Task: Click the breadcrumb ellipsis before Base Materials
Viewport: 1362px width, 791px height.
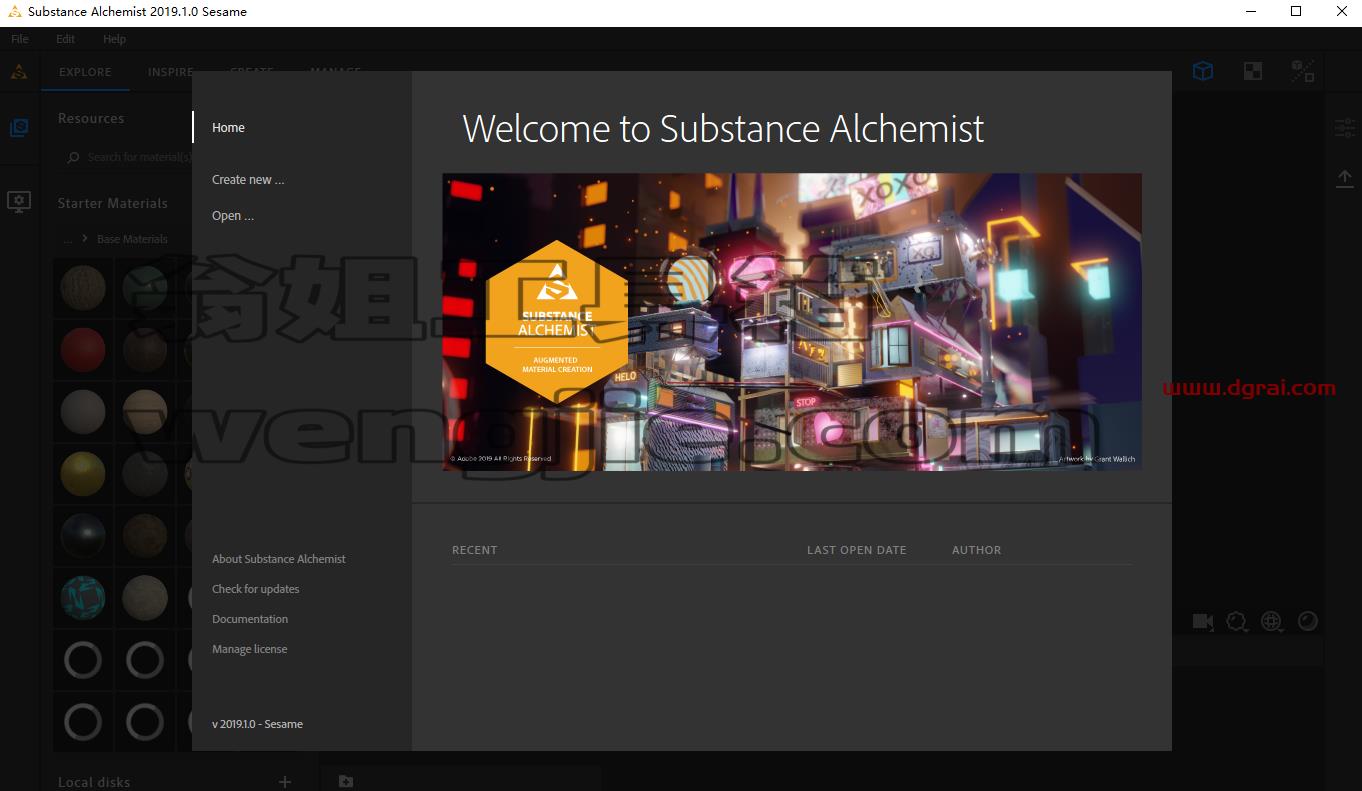Action: point(68,240)
